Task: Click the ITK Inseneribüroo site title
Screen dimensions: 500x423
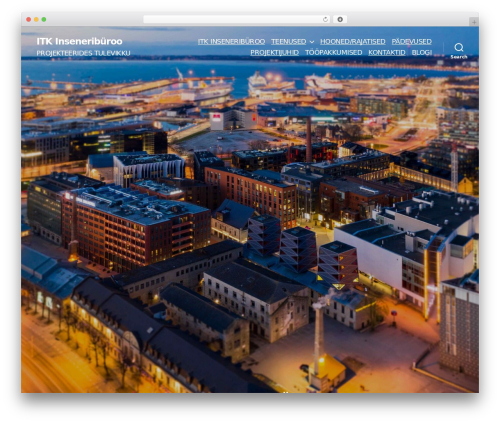Action: coord(79,41)
